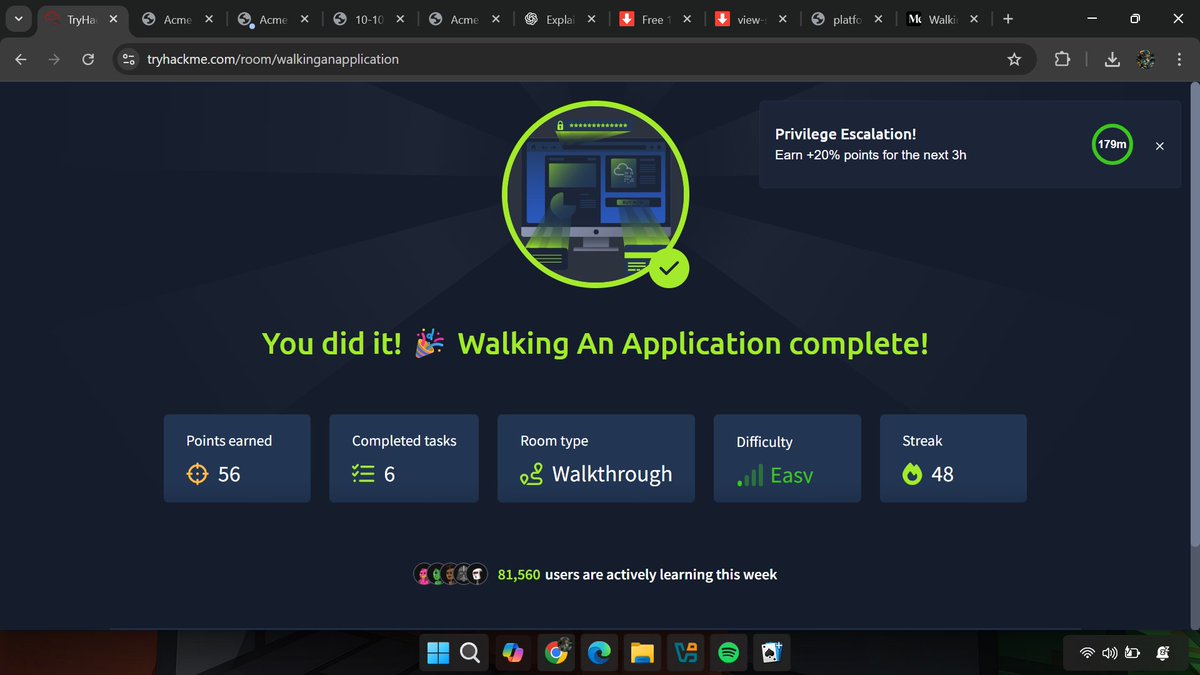Open the Chrome downloads icon
Screen dimensions: 1200x675
pyautogui.click(x=1112, y=60)
